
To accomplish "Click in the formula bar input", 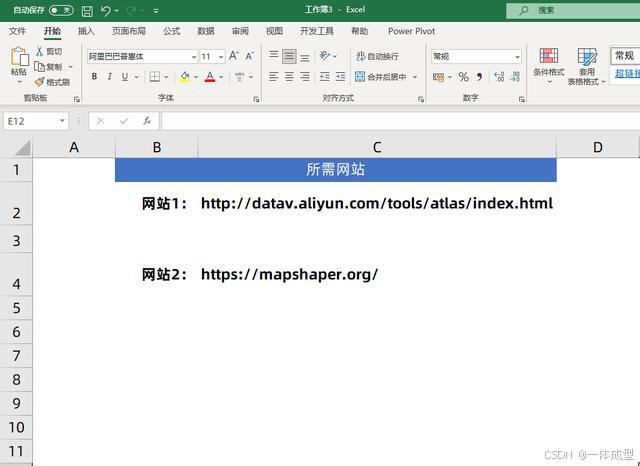I will click(x=401, y=121).
